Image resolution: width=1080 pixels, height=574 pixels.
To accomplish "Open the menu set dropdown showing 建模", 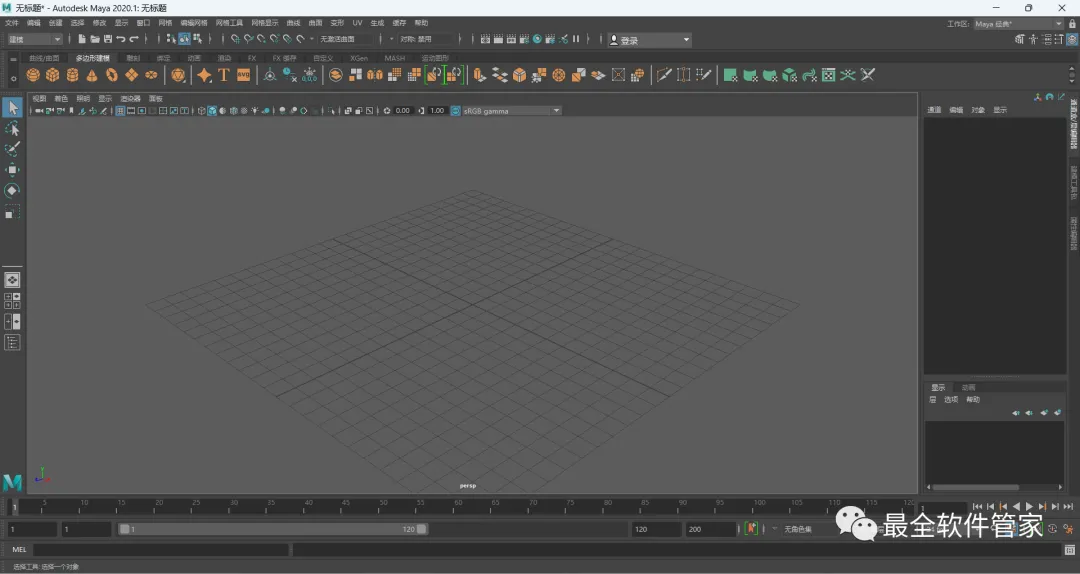I will tap(35, 39).
